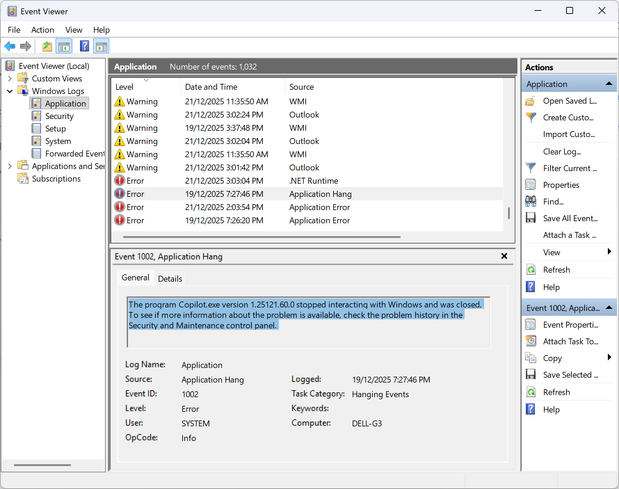
Task: Click the Subscriptions icon in tree
Action: [23, 178]
